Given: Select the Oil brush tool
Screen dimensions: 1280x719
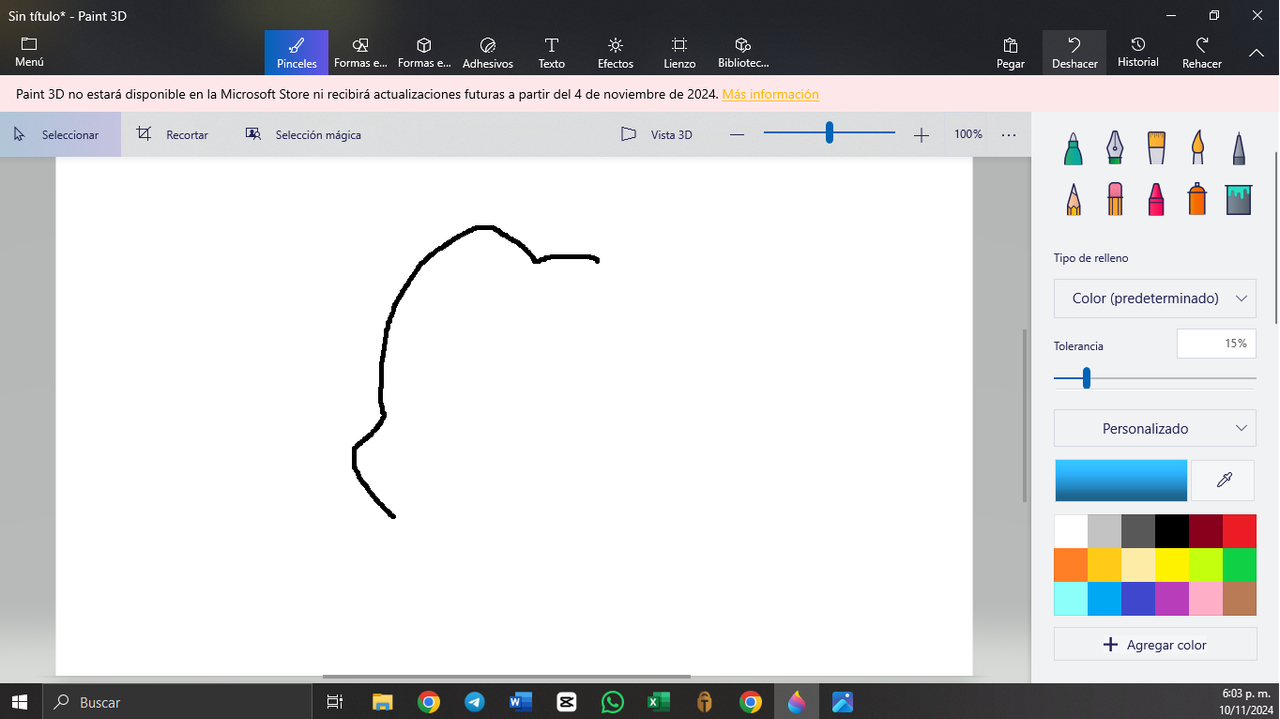Looking at the screenshot, I should (x=1156, y=149).
